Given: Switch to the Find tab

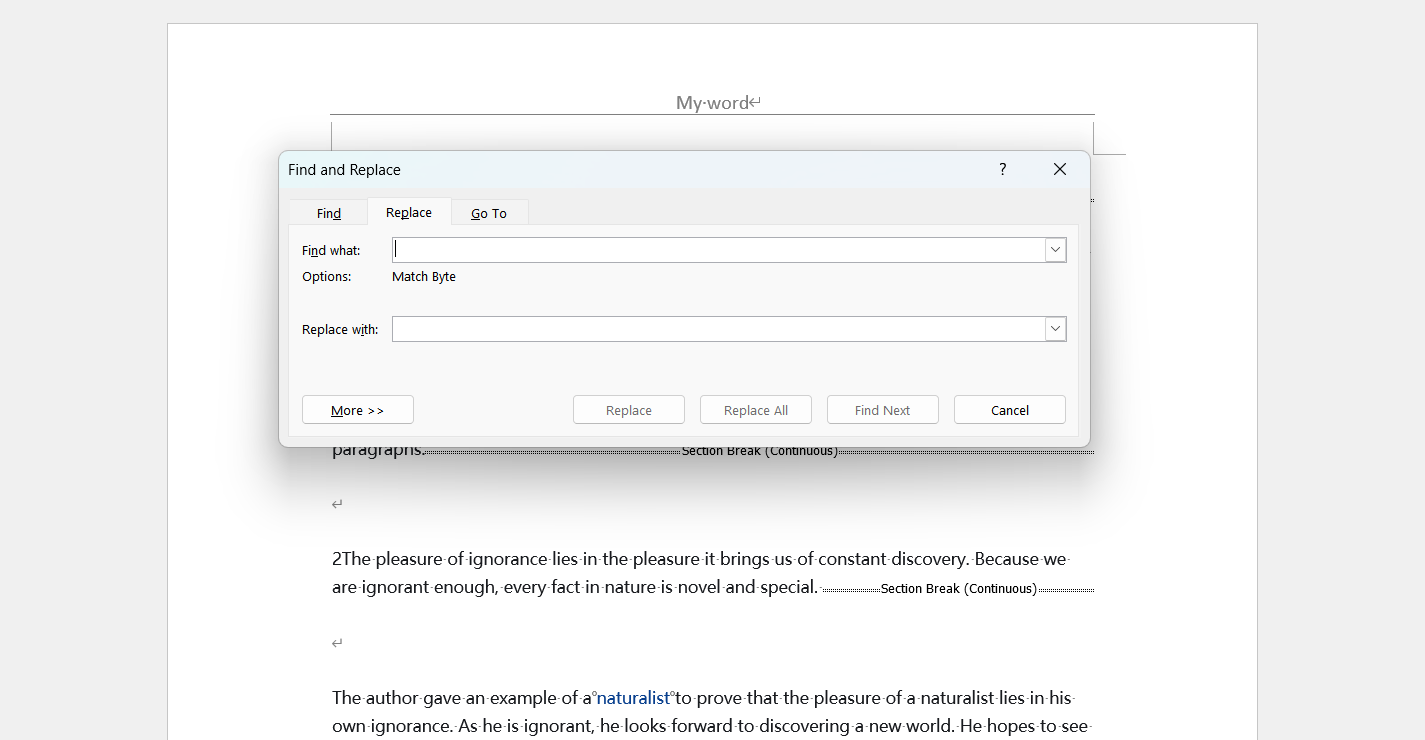Looking at the screenshot, I should tap(329, 213).
